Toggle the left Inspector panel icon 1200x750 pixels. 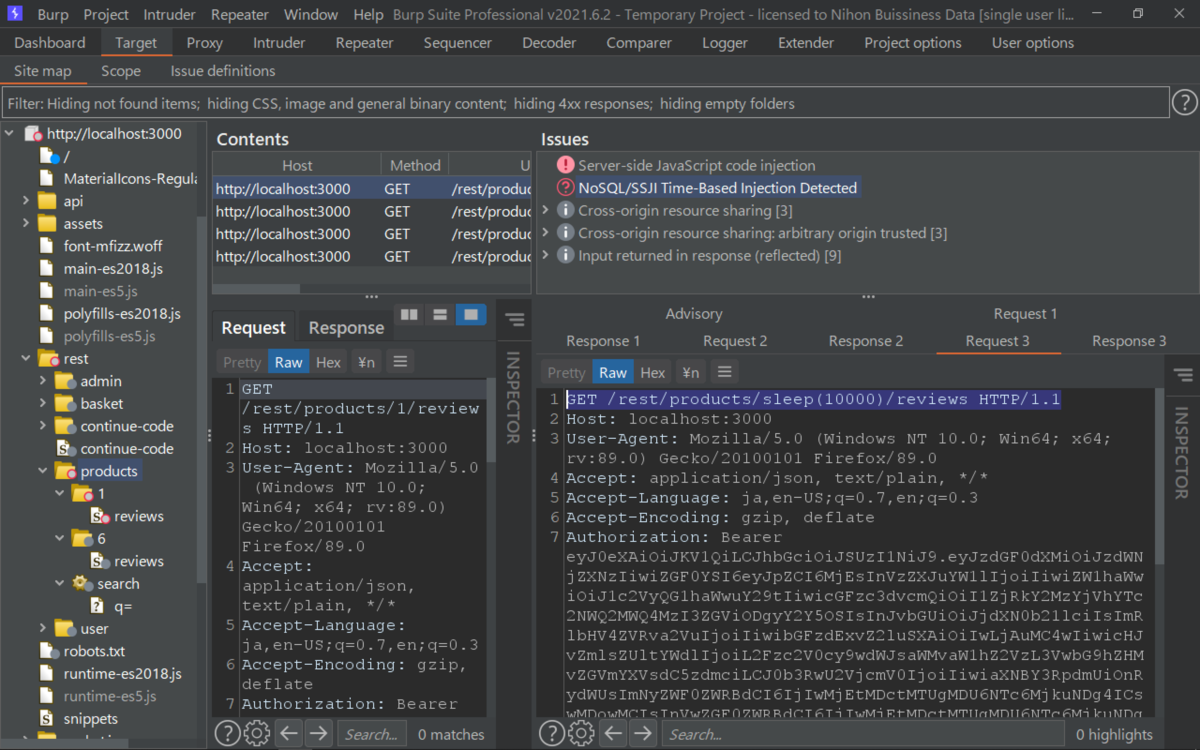click(514, 320)
